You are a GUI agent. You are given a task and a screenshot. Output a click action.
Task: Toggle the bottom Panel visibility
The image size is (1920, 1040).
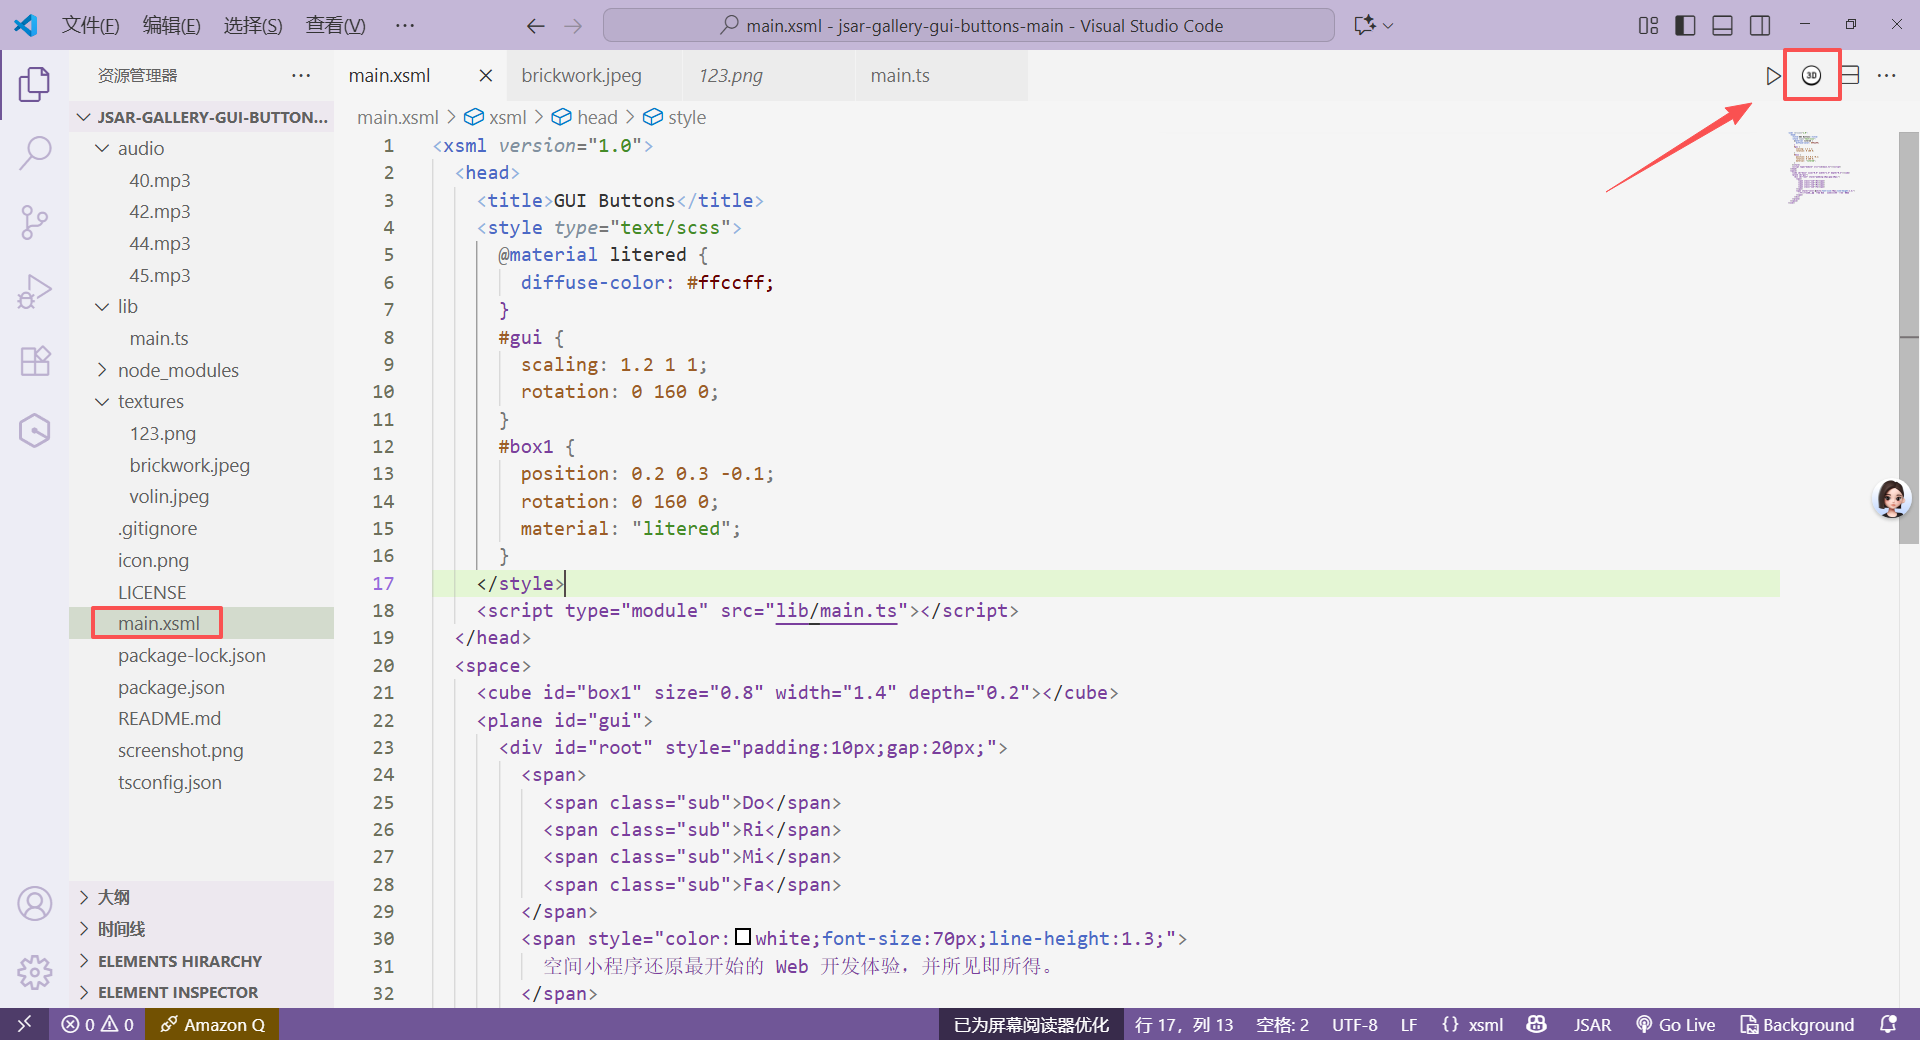pyautogui.click(x=1722, y=26)
